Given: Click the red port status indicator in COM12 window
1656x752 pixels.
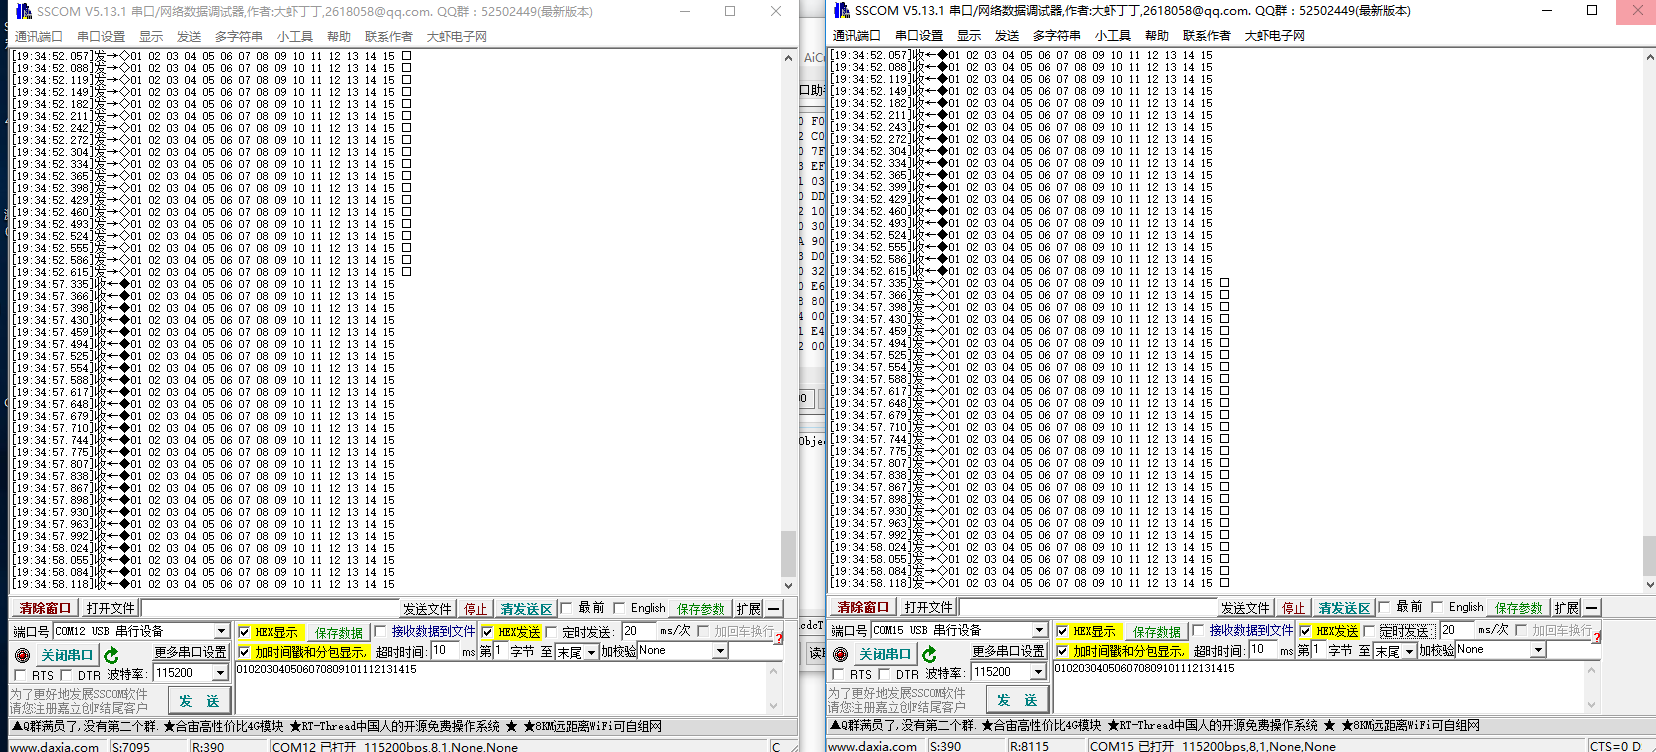Looking at the screenshot, I should (x=22, y=656).
